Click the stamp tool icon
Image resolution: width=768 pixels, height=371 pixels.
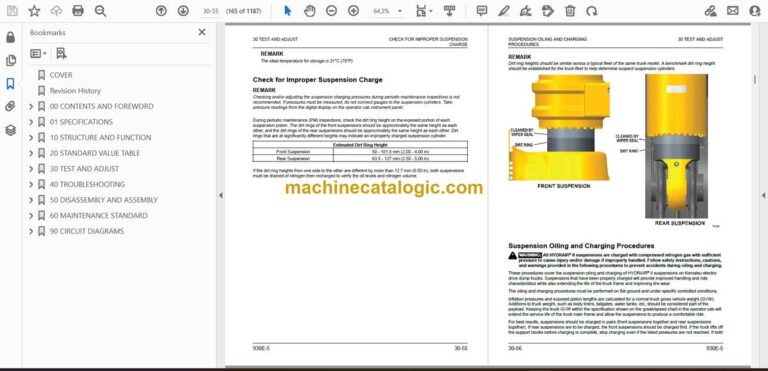[x=548, y=11]
